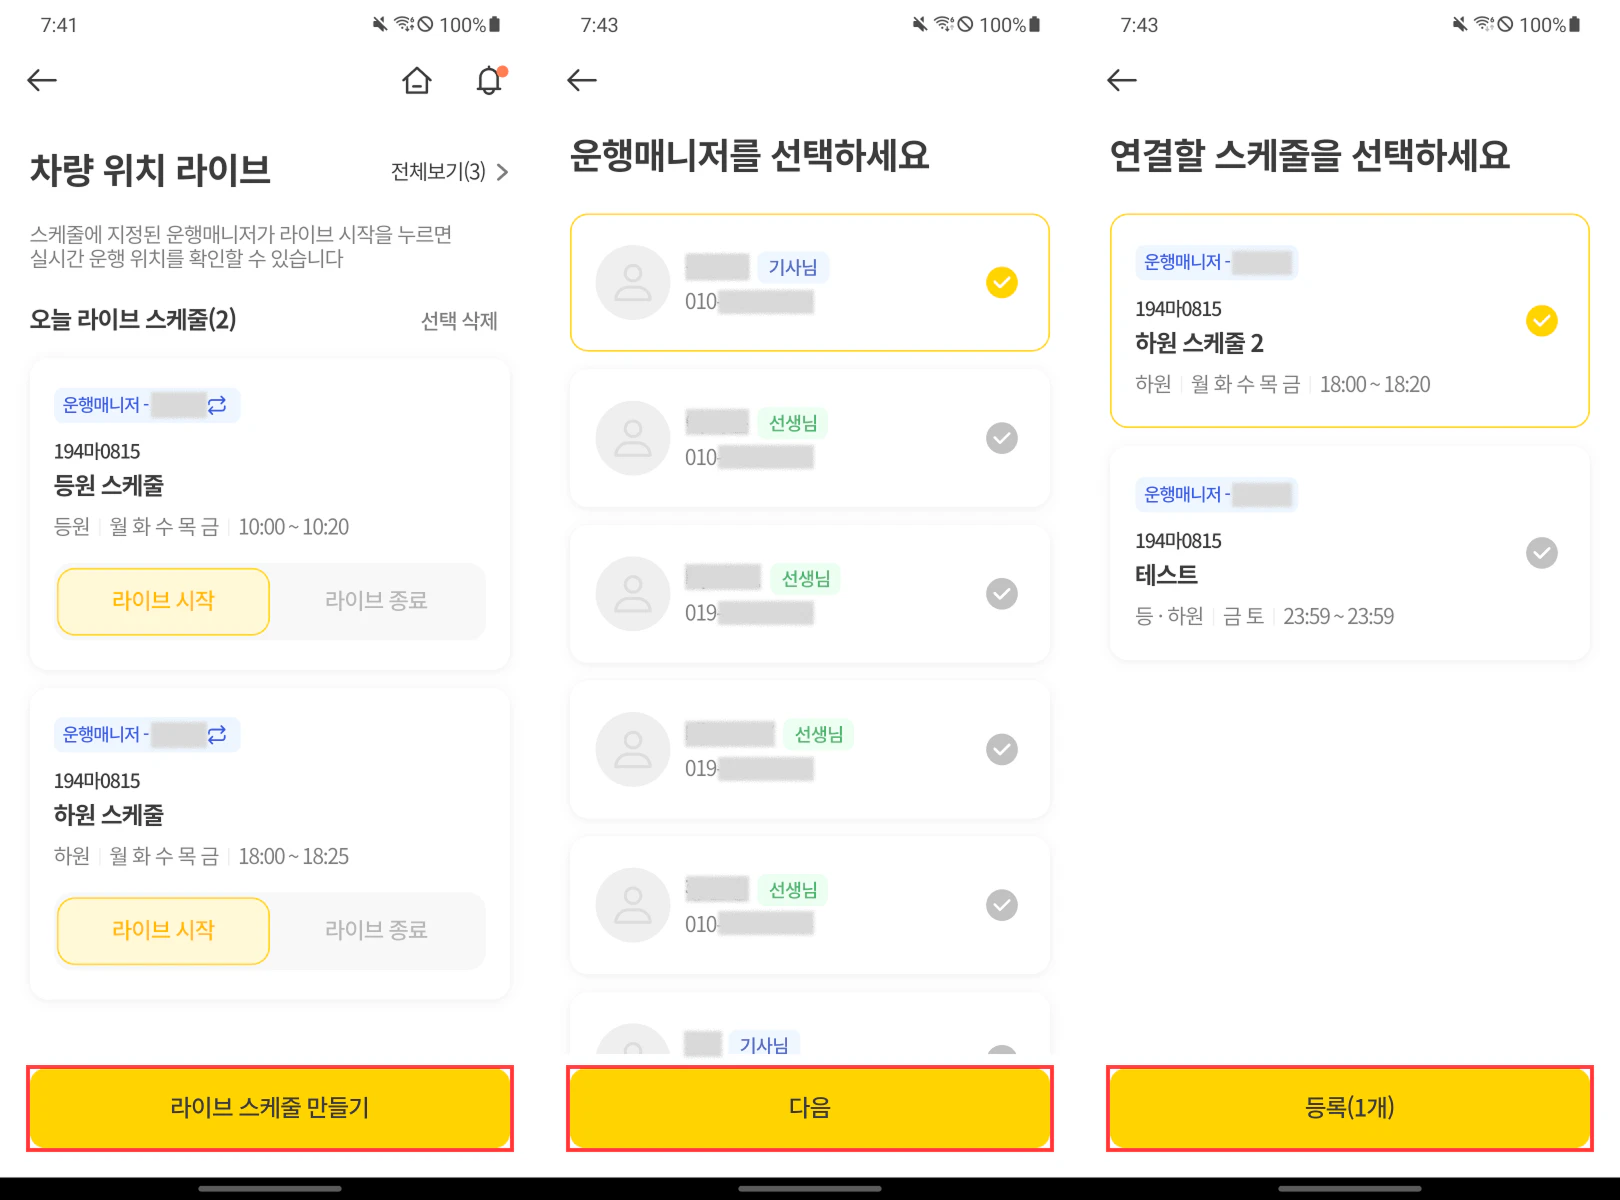Go back from driving manager selection
Viewport: 1620px width, 1200px height.
click(582, 81)
